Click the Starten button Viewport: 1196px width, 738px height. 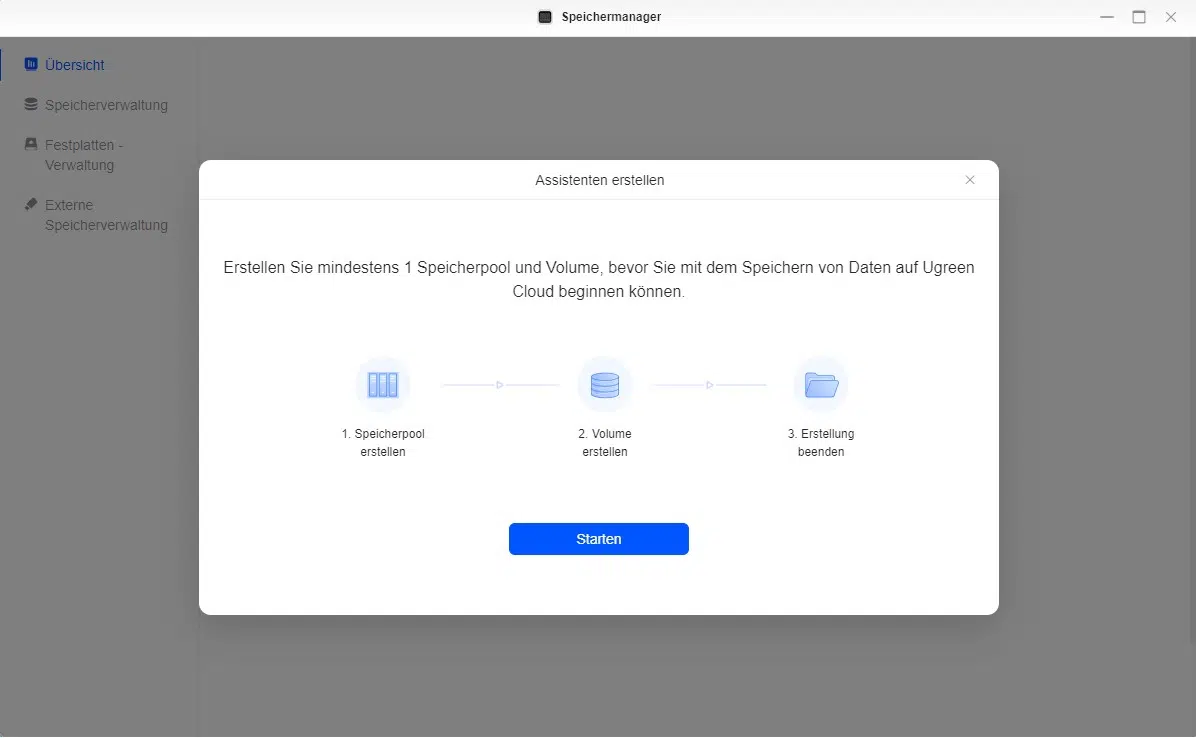599,539
